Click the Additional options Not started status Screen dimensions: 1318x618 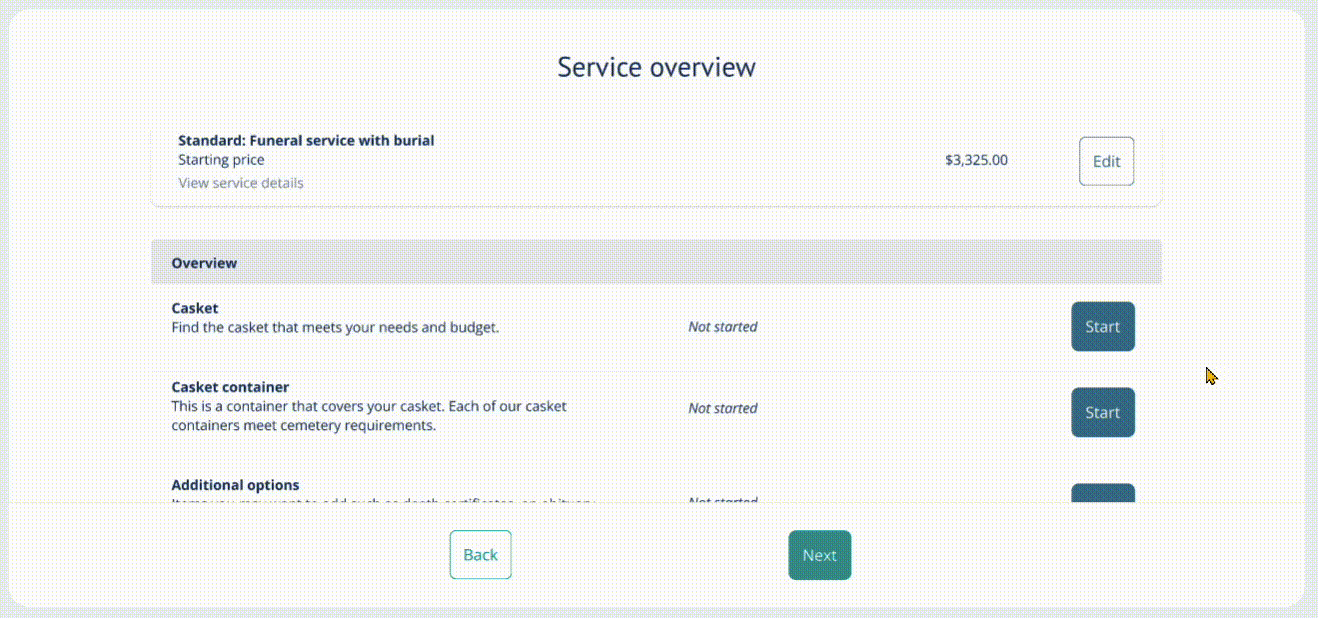tap(722, 499)
